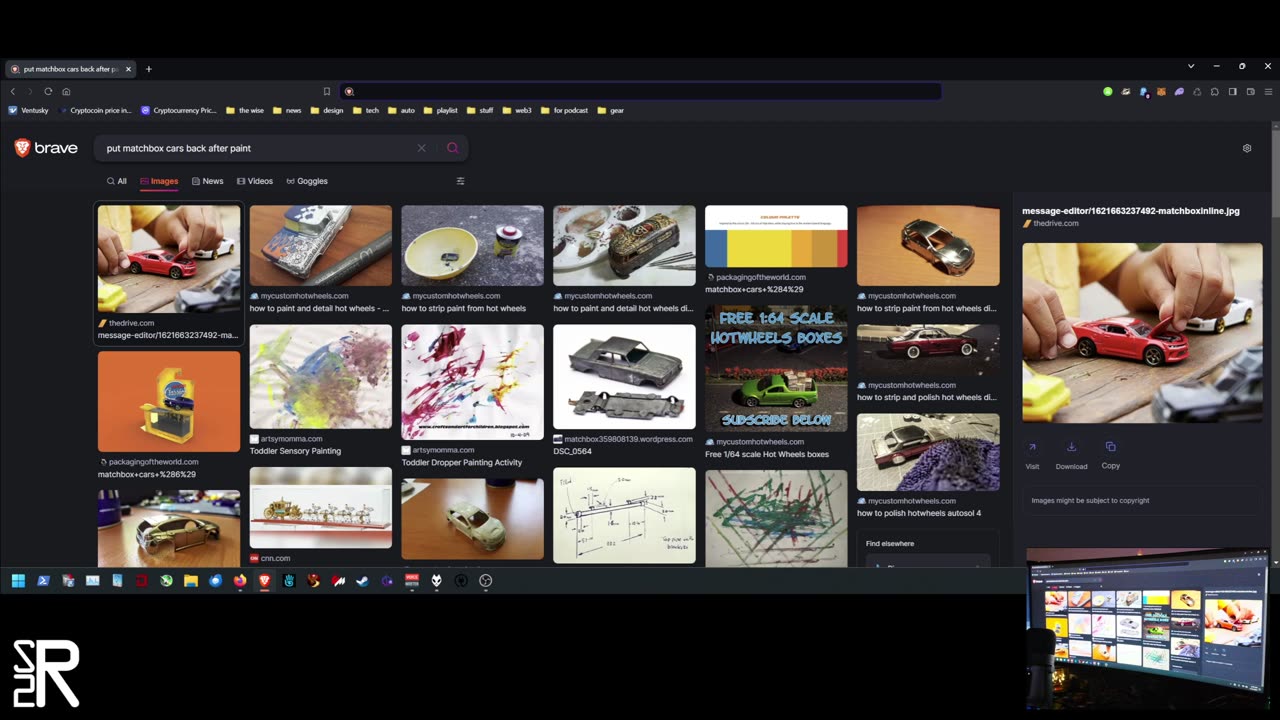Open the Brave wallet icon
The height and width of the screenshot is (720, 1280).
1250,91
